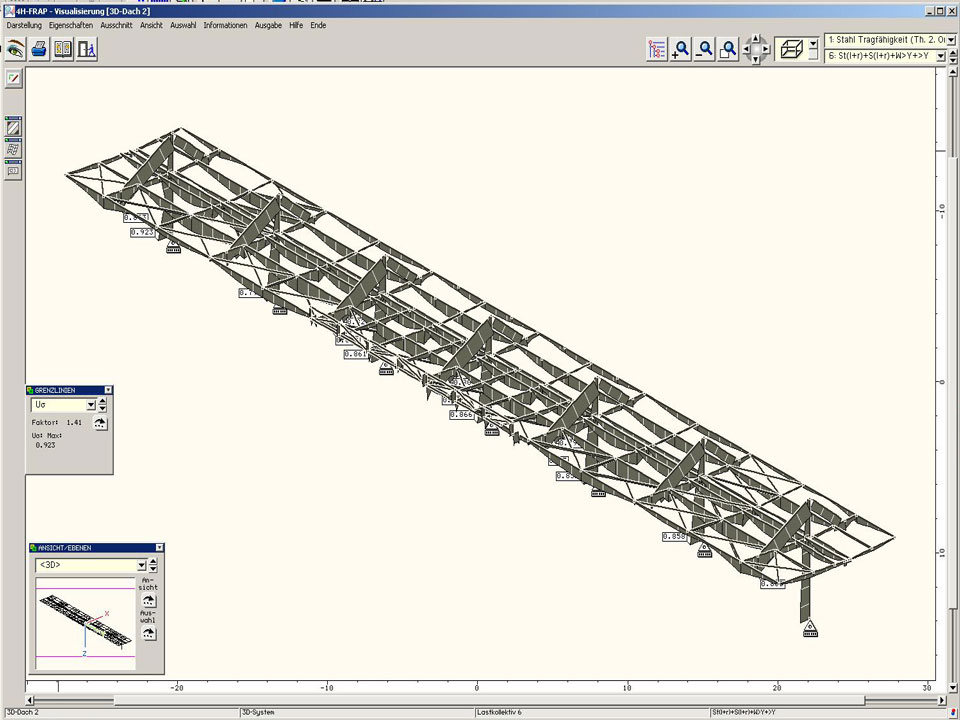Toggle the label display button in left sidebar
The width and height of the screenshot is (960, 720).
tap(13, 171)
